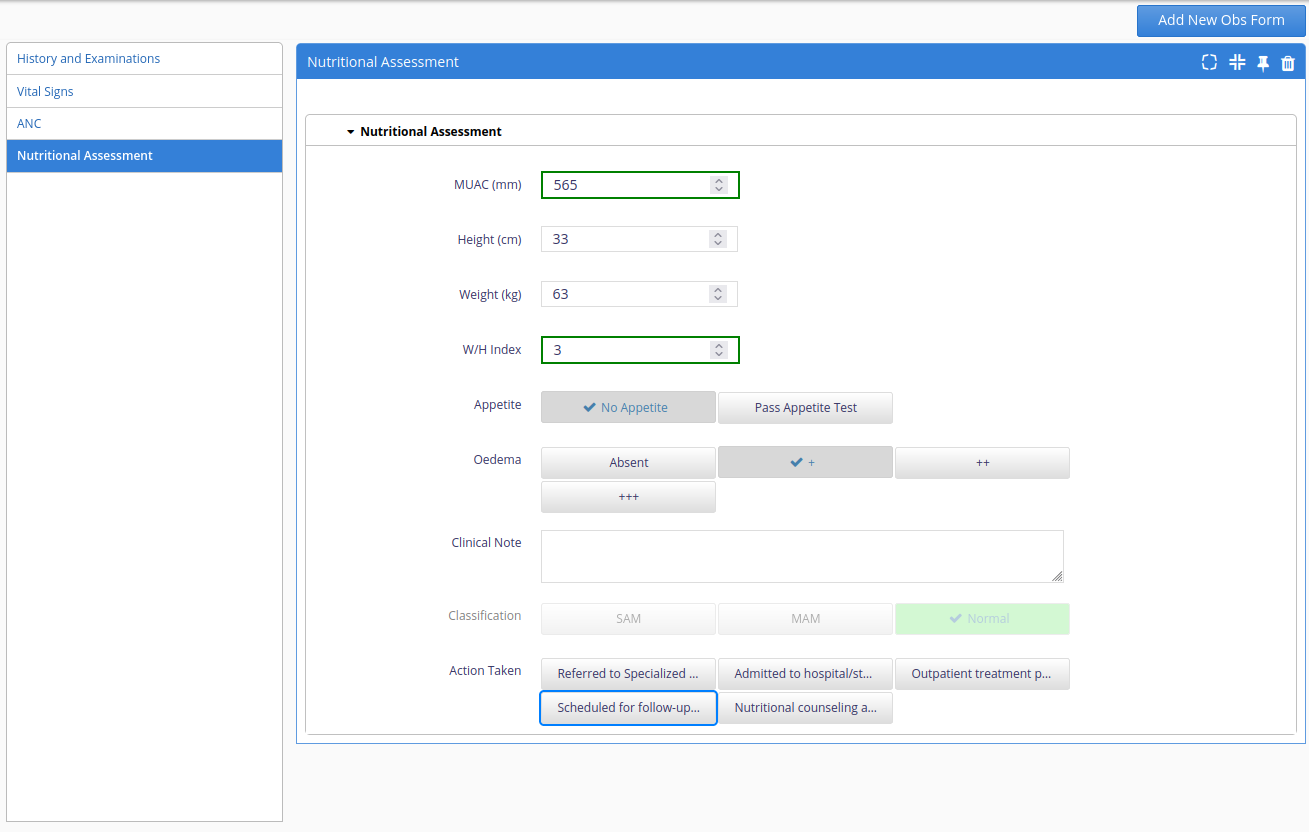Image resolution: width=1309 pixels, height=832 pixels.
Task: Click the Nutritional Assessment blue header title
Action: [x=383, y=62]
